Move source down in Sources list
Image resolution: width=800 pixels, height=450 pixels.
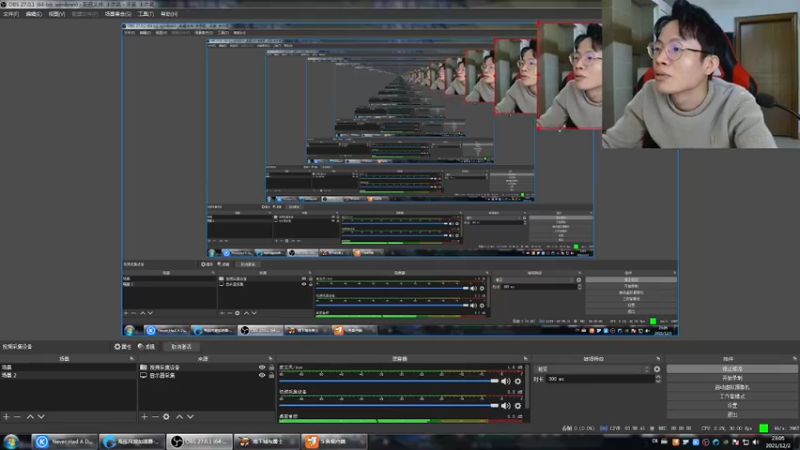190,417
